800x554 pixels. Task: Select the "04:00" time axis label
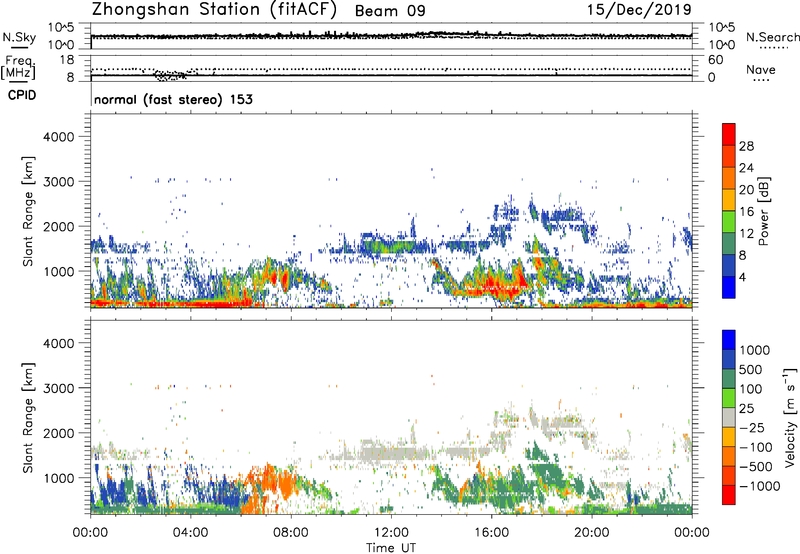coord(190,533)
